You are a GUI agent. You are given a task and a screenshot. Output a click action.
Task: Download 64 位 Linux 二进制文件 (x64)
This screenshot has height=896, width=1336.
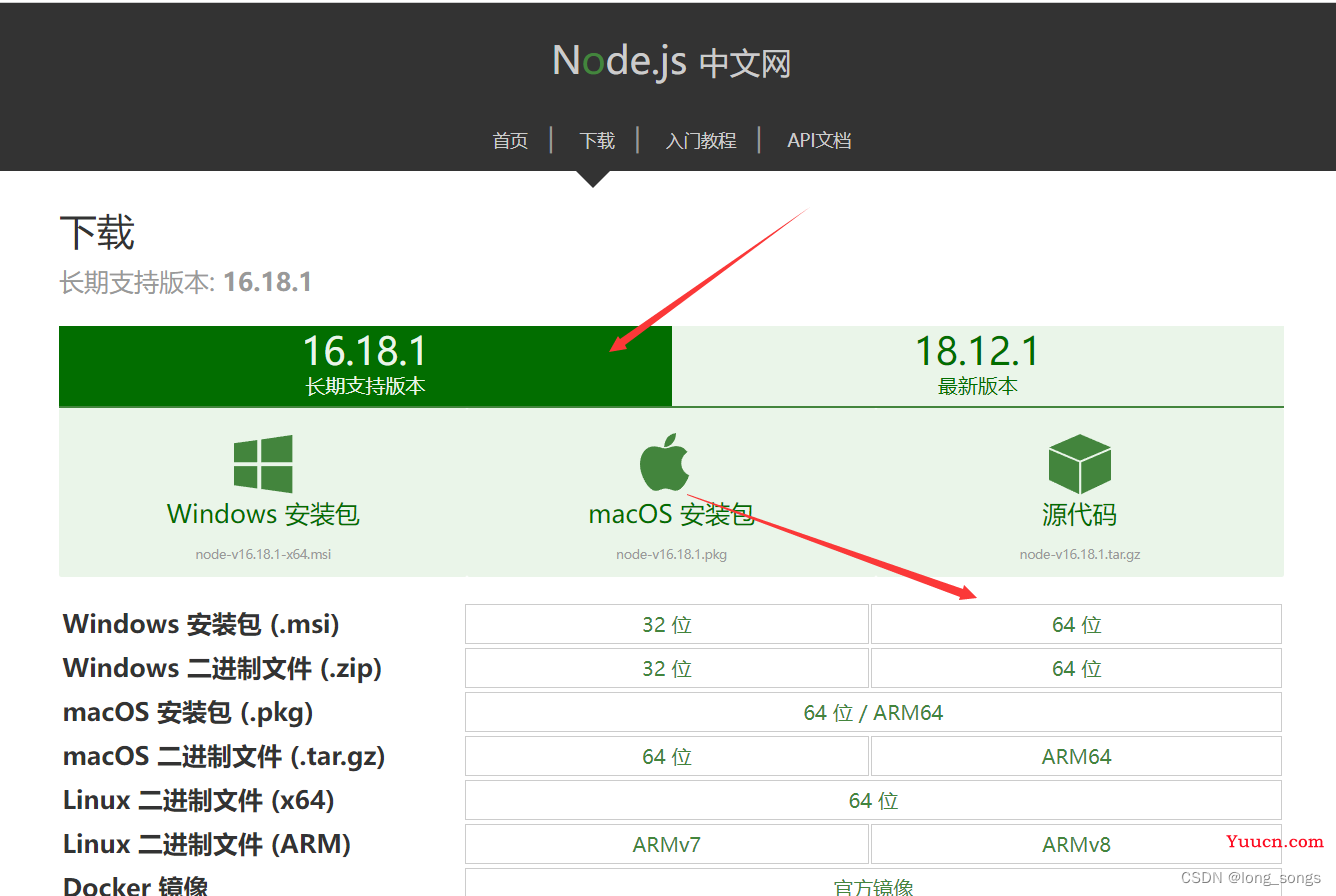[873, 800]
